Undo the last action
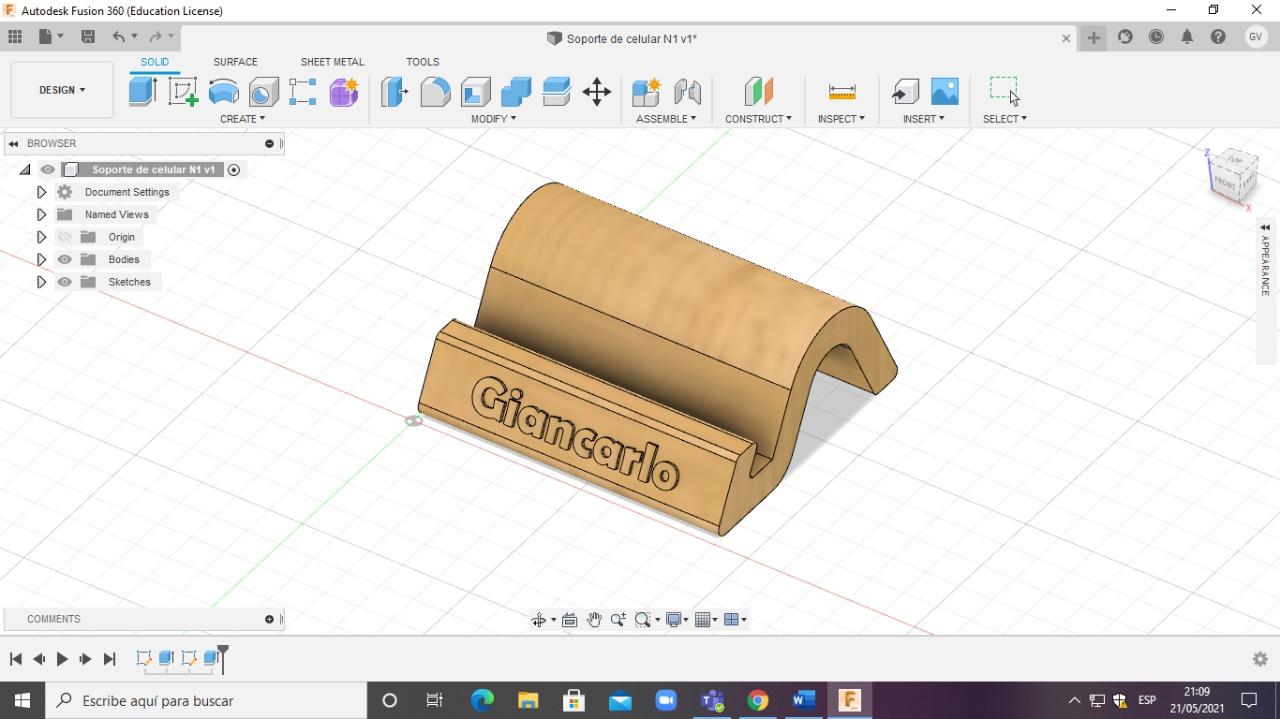This screenshot has height=719, width=1280. pyautogui.click(x=119, y=37)
